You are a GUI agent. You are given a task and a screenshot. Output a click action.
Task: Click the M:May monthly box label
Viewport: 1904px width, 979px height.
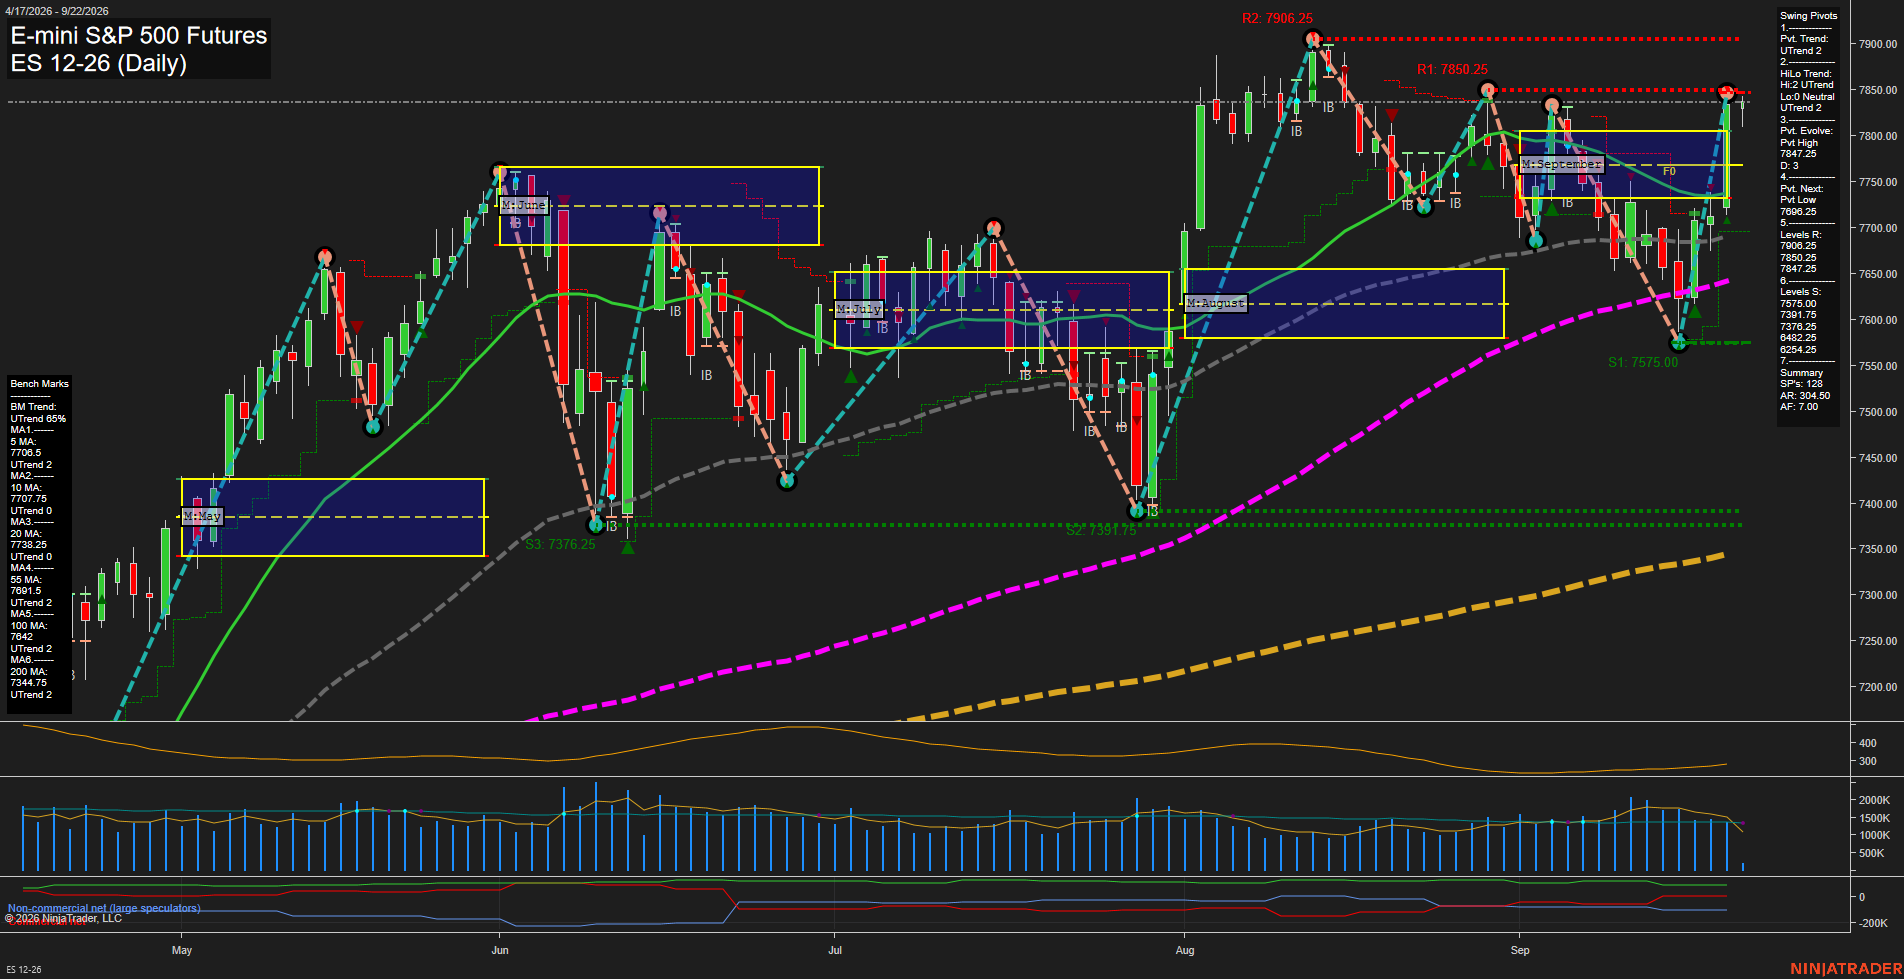202,517
